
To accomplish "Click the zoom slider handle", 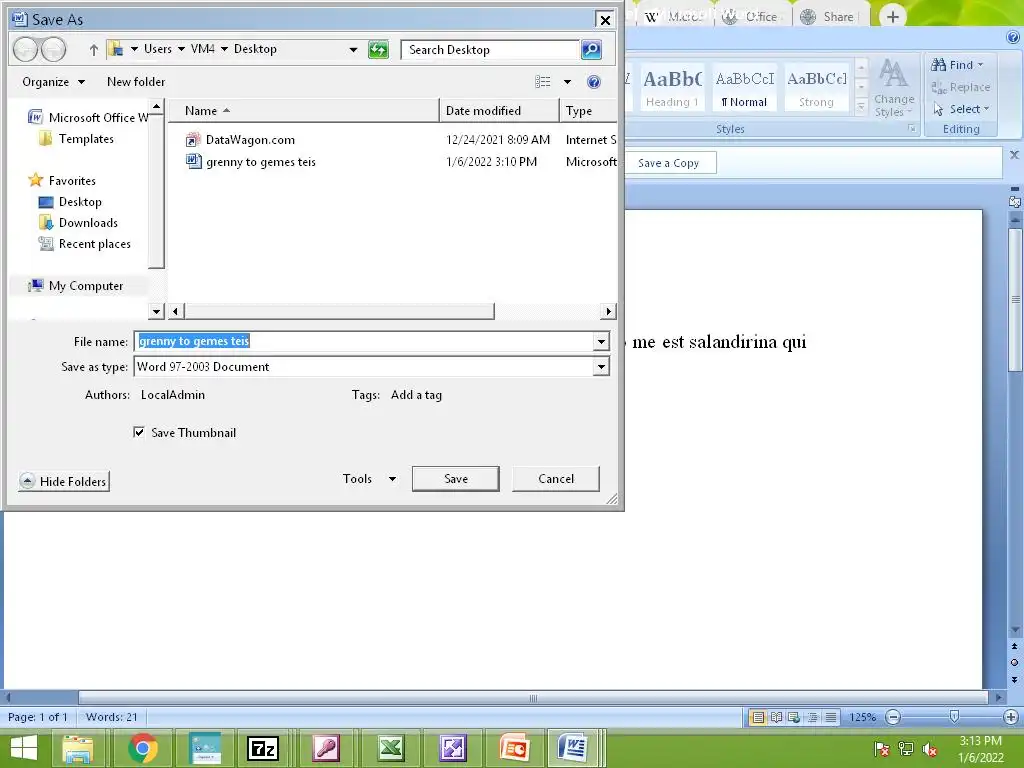I will pos(954,717).
